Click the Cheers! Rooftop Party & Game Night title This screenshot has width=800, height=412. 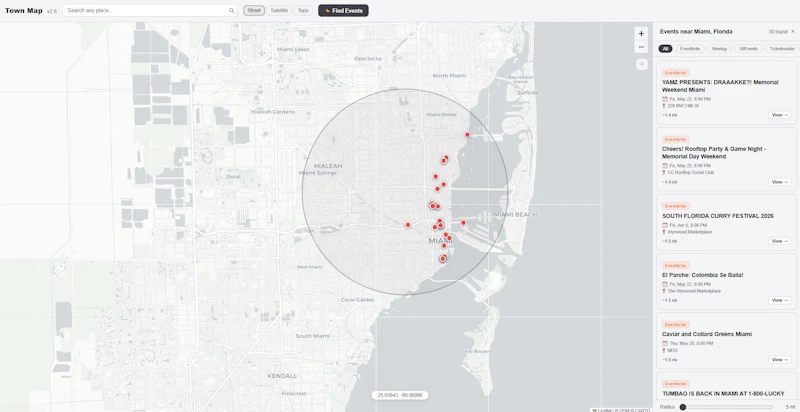click(714, 152)
